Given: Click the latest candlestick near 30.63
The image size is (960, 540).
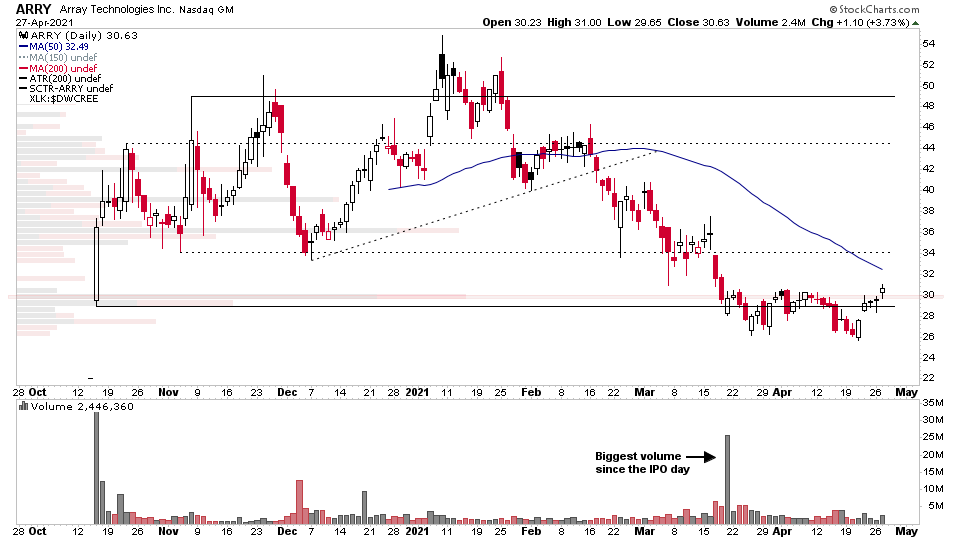Looking at the screenshot, I should [882, 291].
